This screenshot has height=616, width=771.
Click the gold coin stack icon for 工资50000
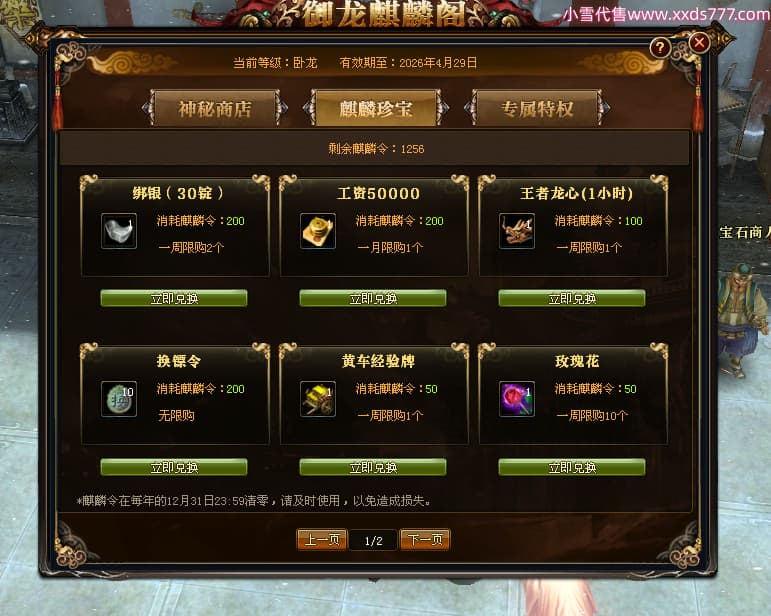(x=318, y=231)
